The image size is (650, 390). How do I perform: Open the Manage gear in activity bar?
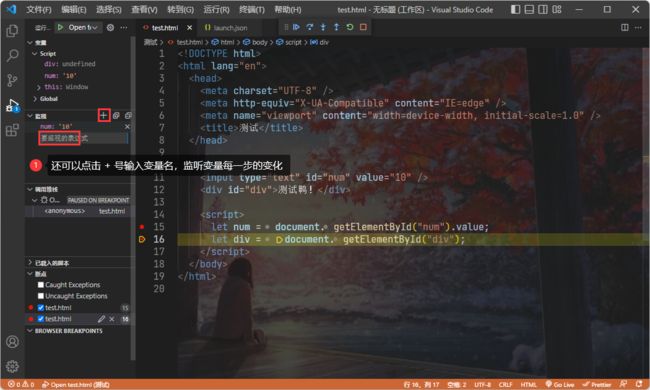coord(12,366)
